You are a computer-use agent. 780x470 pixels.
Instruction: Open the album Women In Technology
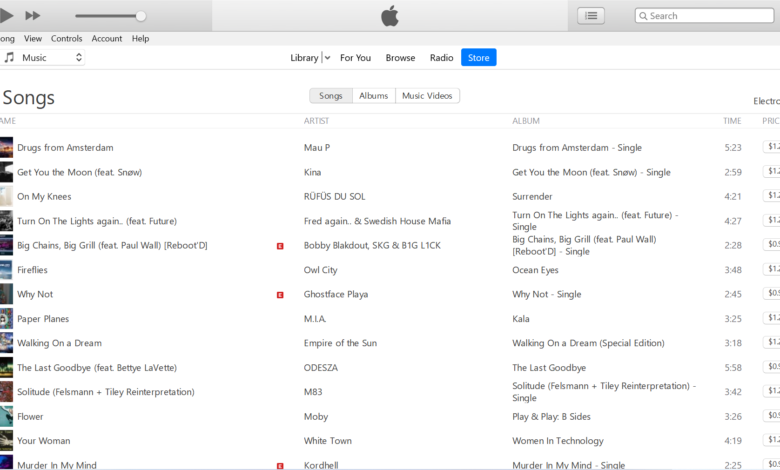click(x=558, y=441)
